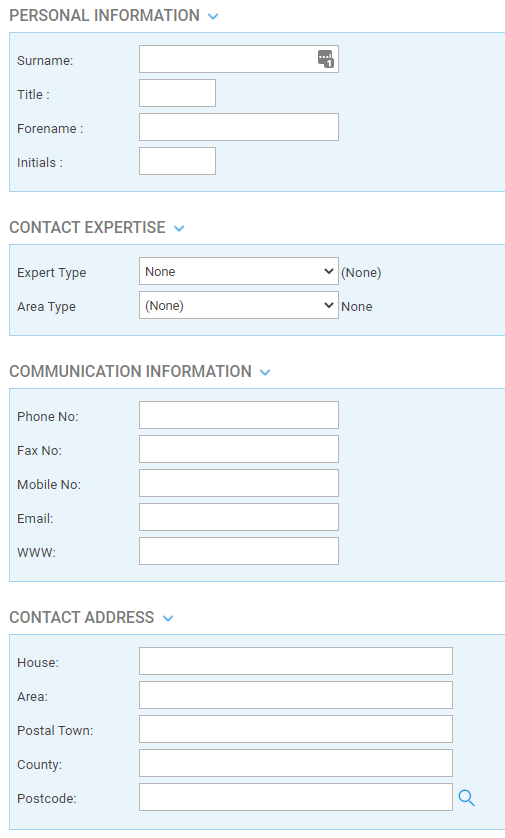
Task: Open the Expert Type dropdown
Action: click(239, 271)
